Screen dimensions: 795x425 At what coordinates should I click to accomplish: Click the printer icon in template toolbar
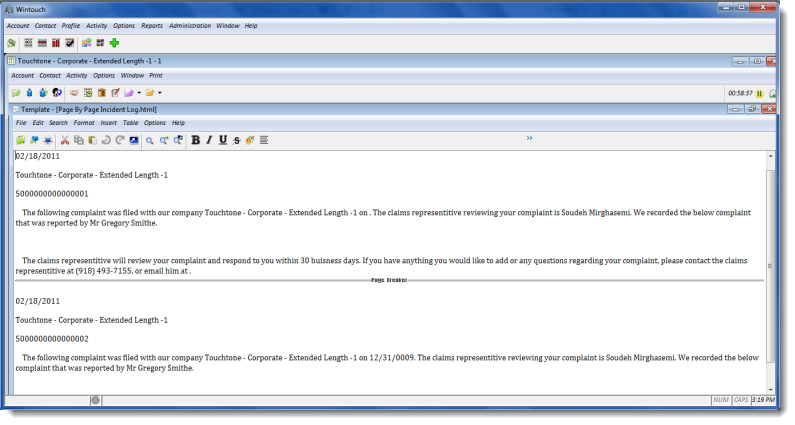pos(48,140)
